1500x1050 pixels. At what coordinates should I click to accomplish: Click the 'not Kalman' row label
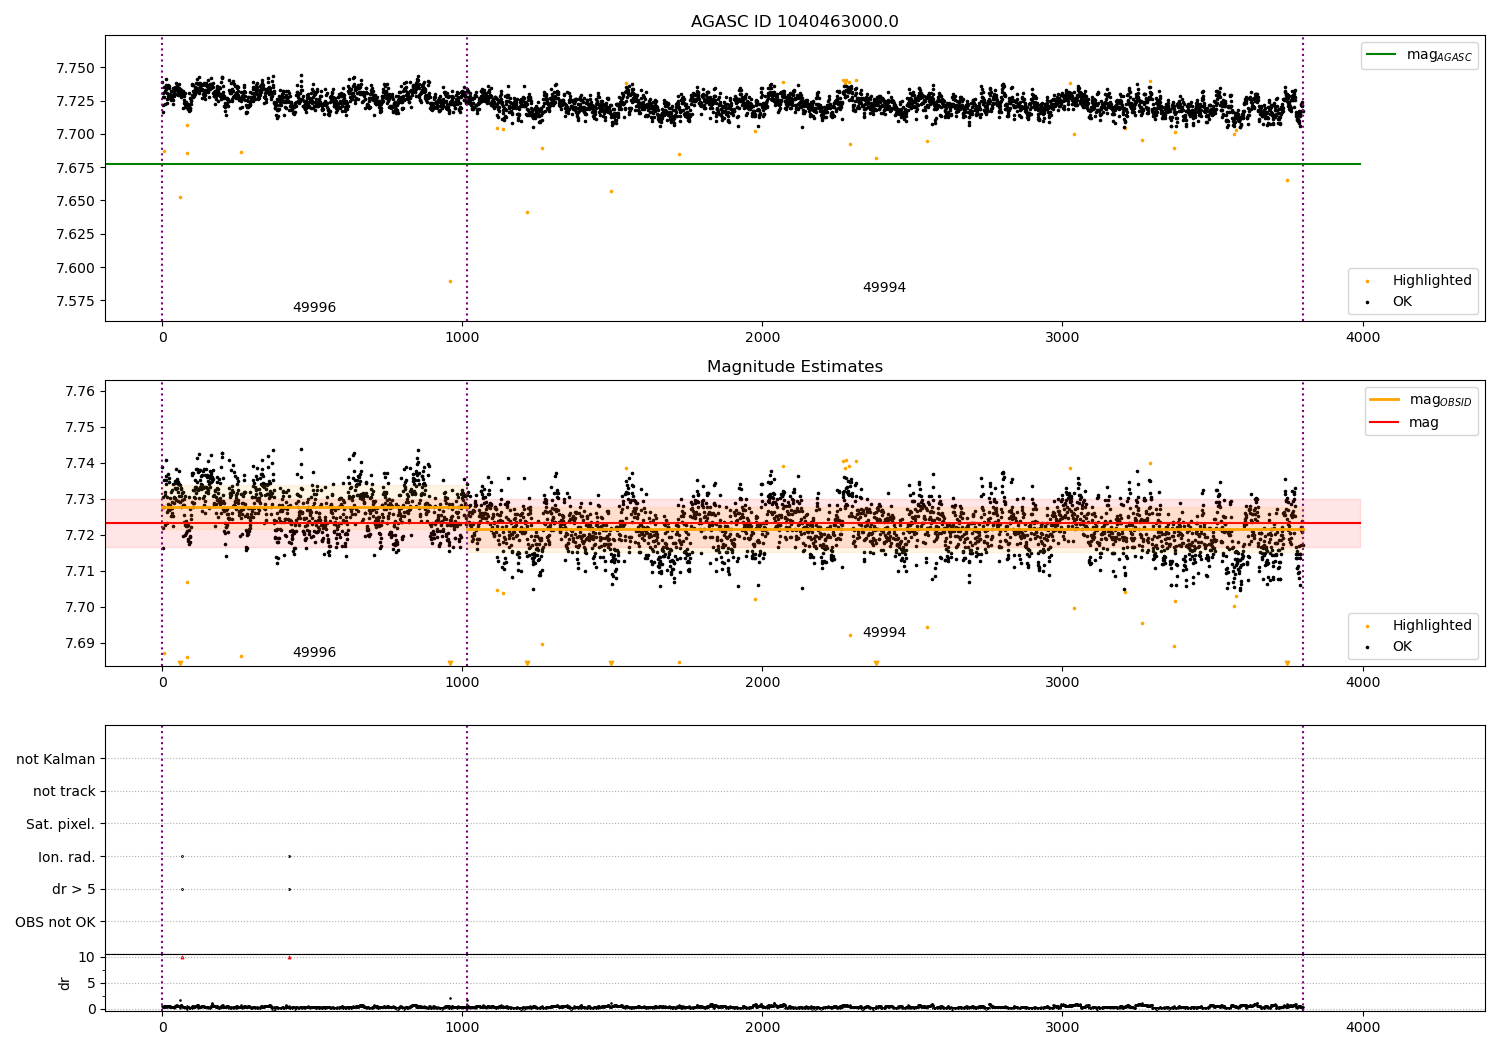(x=56, y=759)
